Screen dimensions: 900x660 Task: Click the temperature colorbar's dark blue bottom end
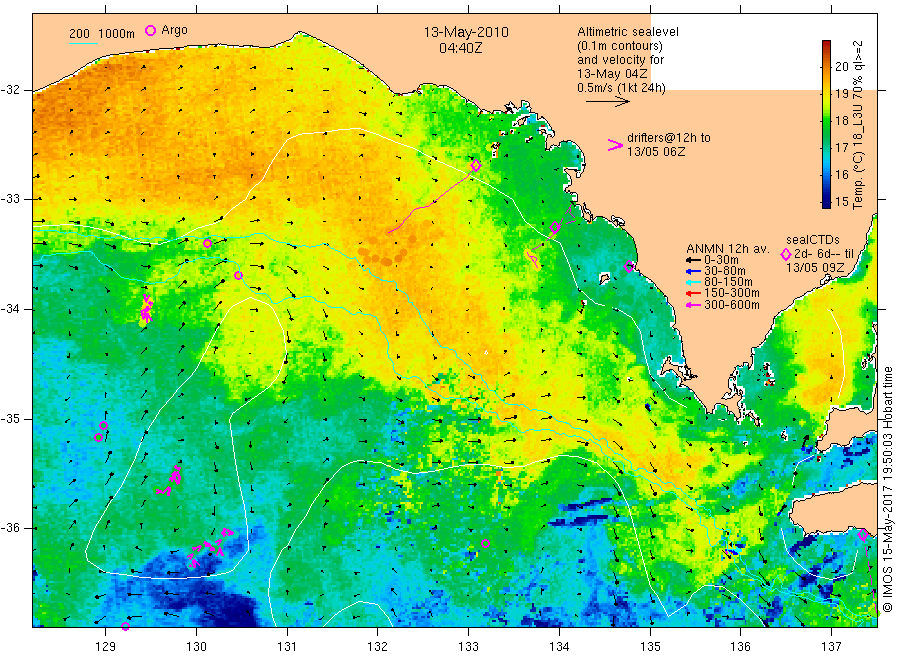point(826,203)
